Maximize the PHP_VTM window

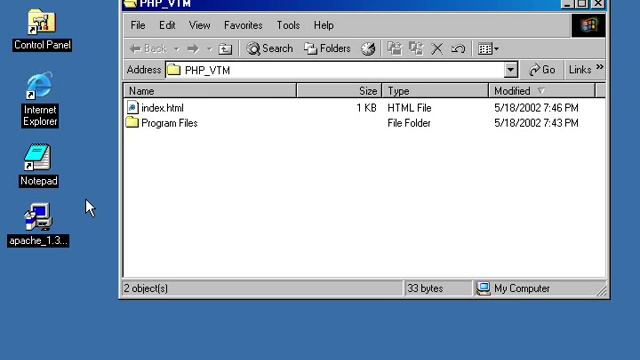582,4
